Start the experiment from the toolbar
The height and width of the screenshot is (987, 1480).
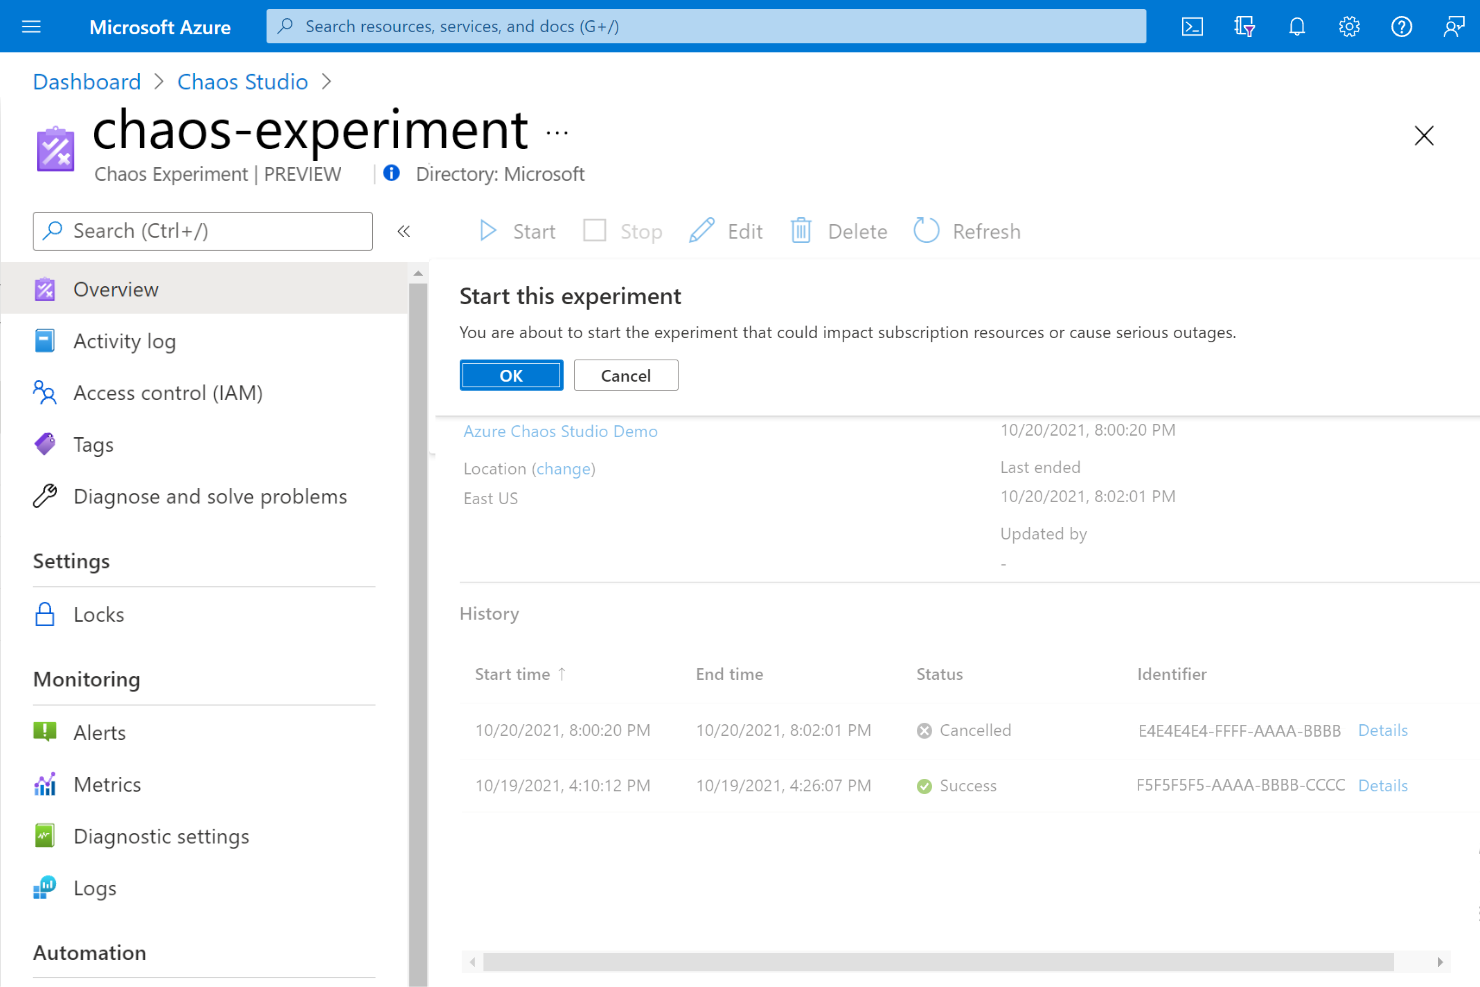517,232
